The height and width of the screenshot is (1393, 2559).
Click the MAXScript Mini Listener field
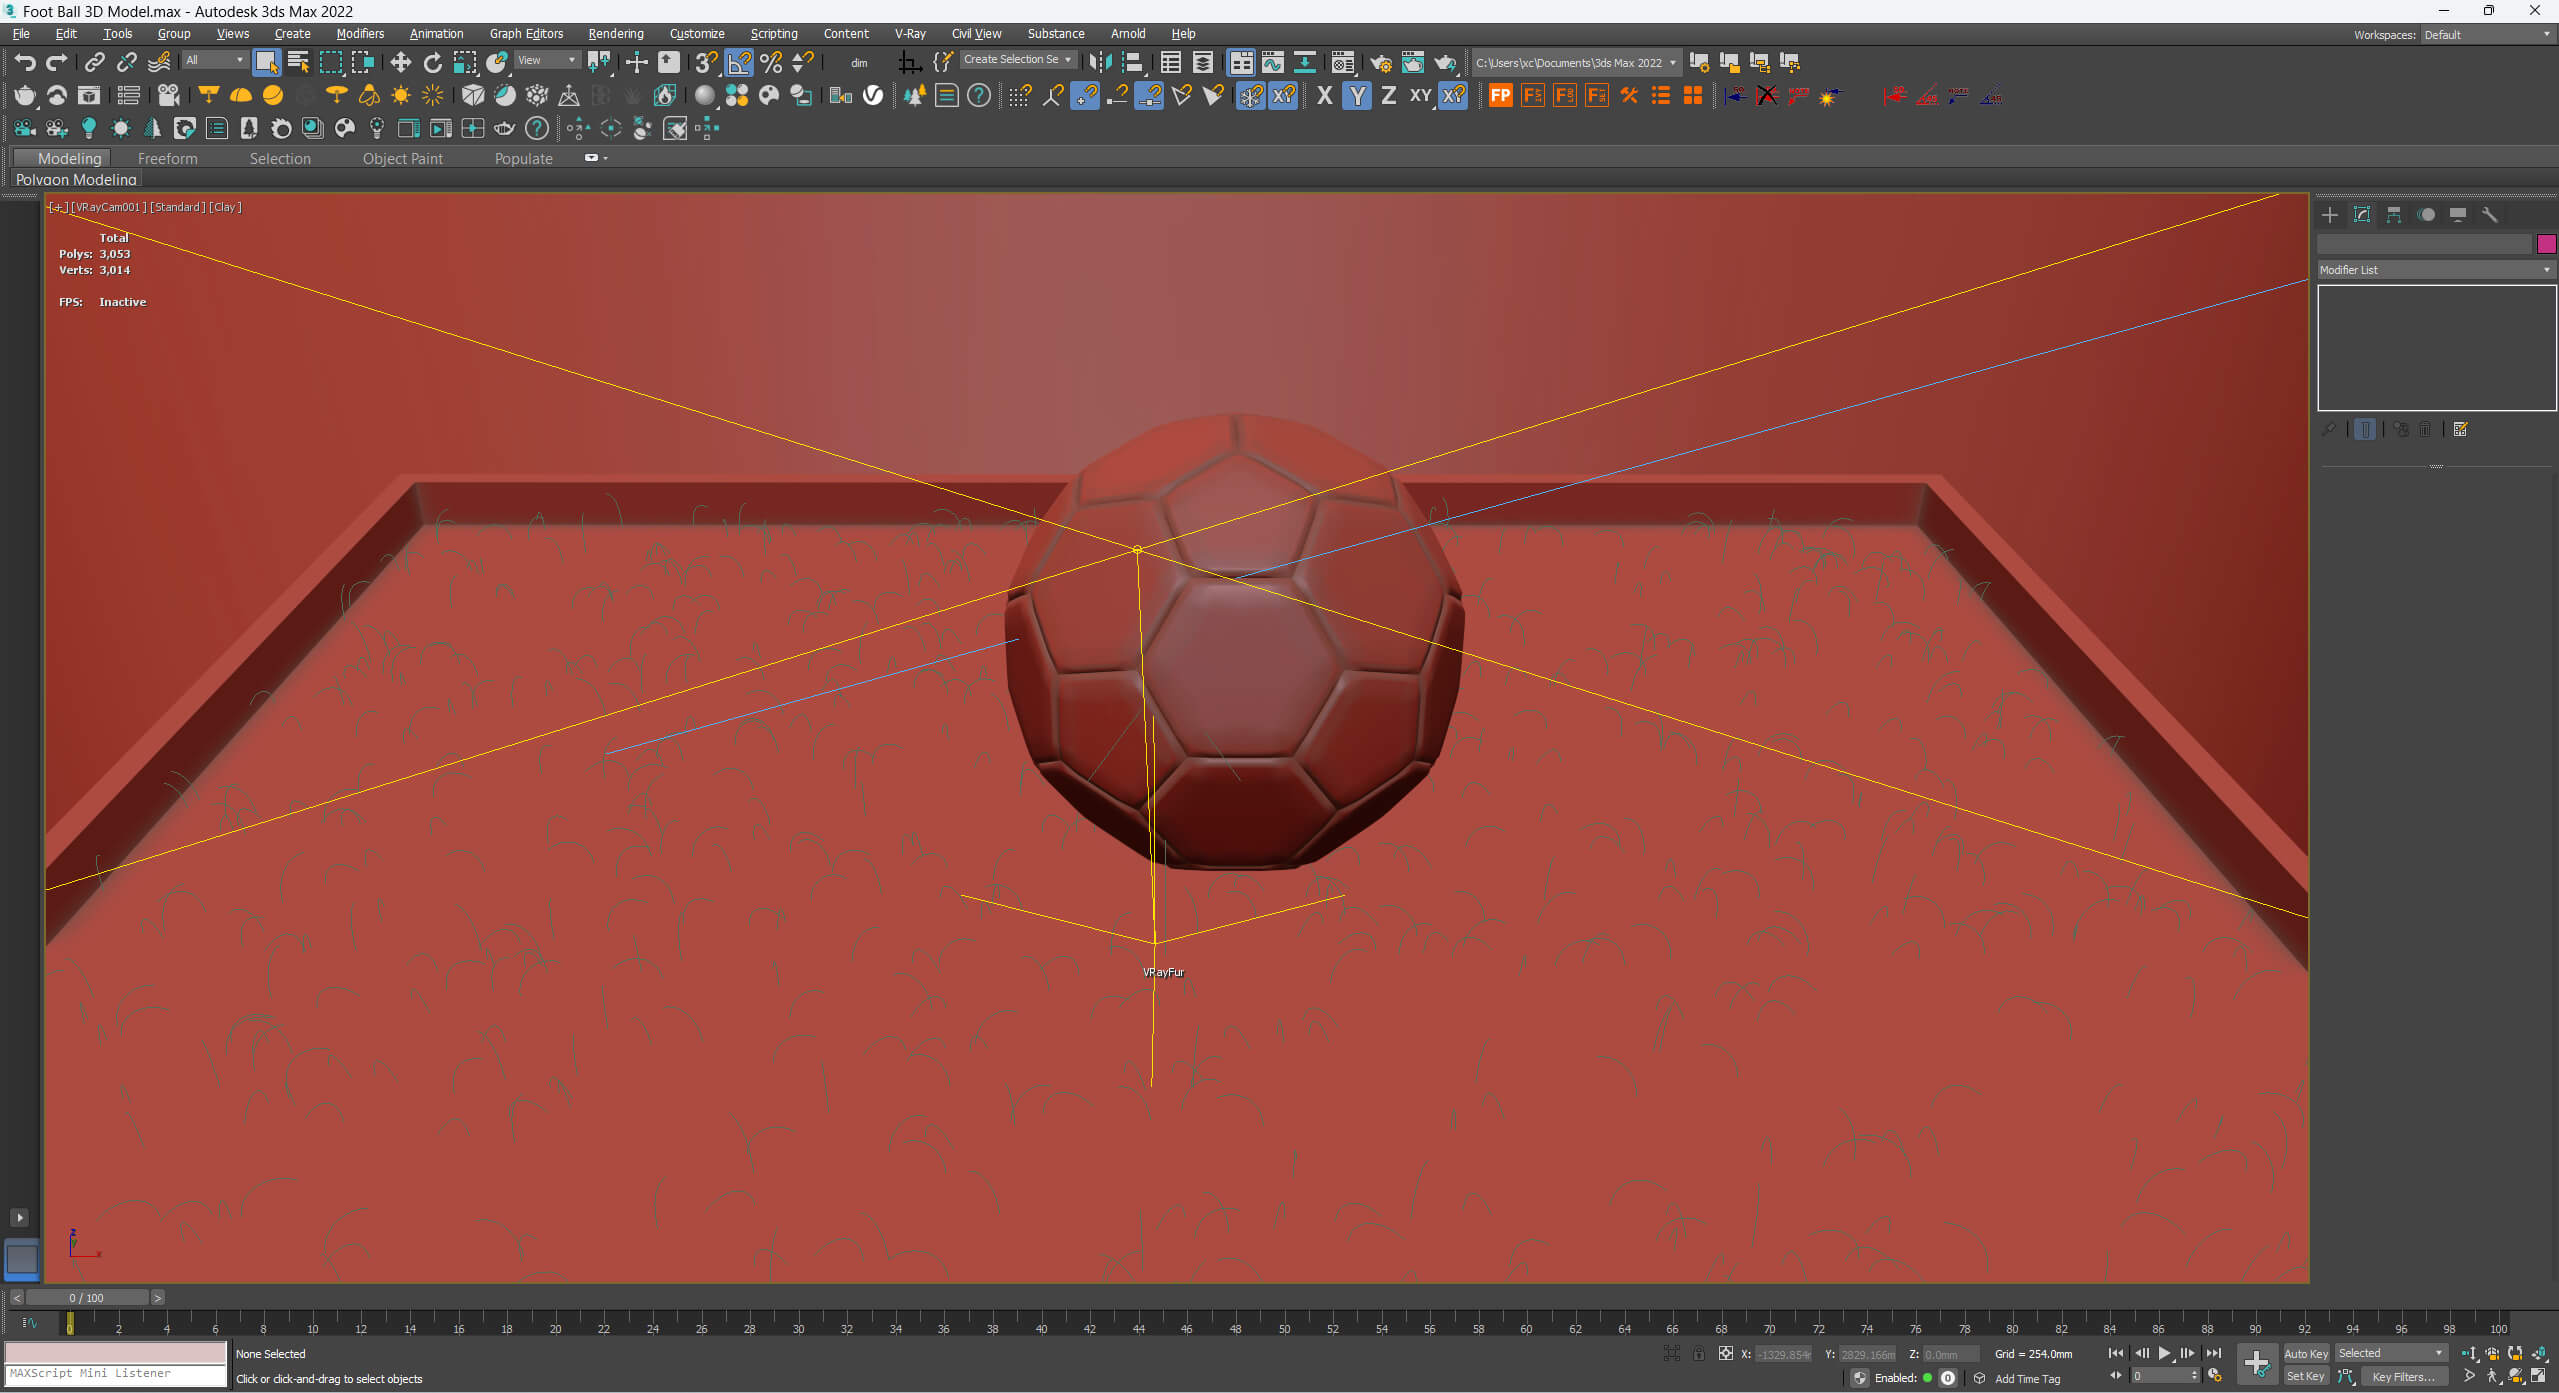pyautogui.click(x=116, y=1374)
